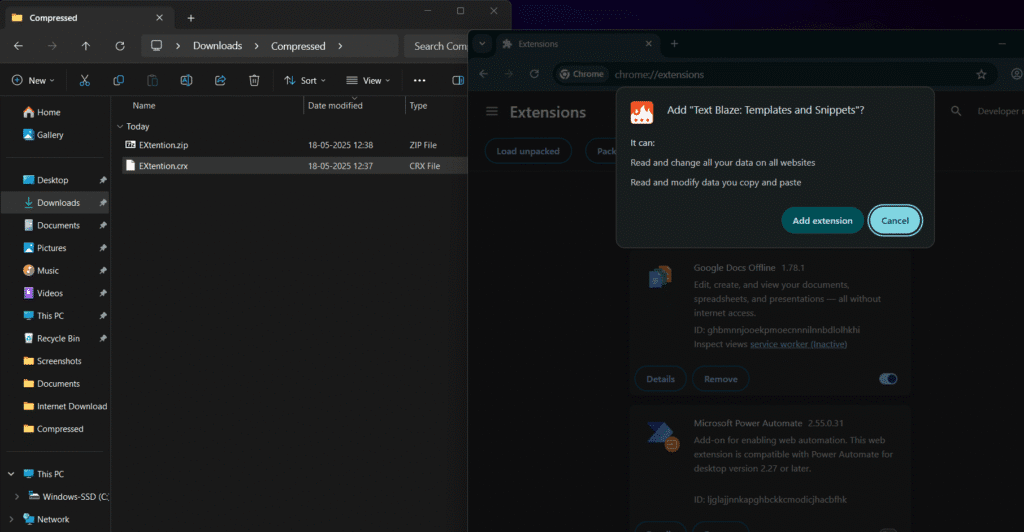Open a new Chrome tab
This screenshot has height=532, width=1024.
pyautogui.click(x=674, y=44)
